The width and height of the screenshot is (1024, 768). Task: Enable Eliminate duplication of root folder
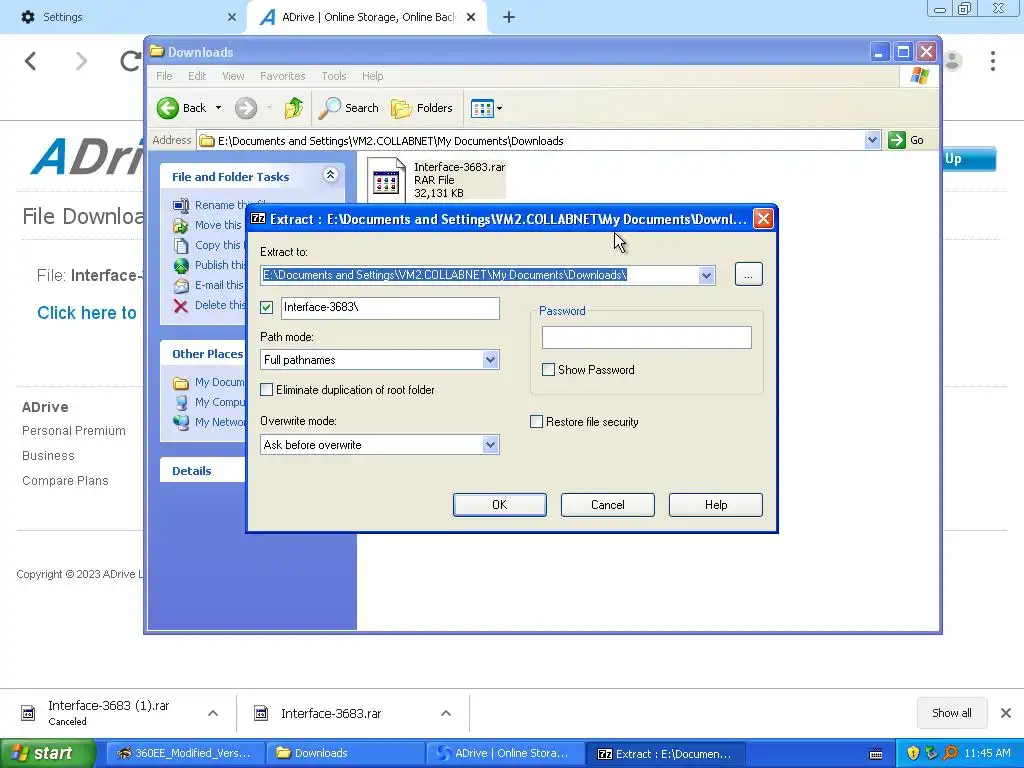pyautogui.click(x=266, y=390)
